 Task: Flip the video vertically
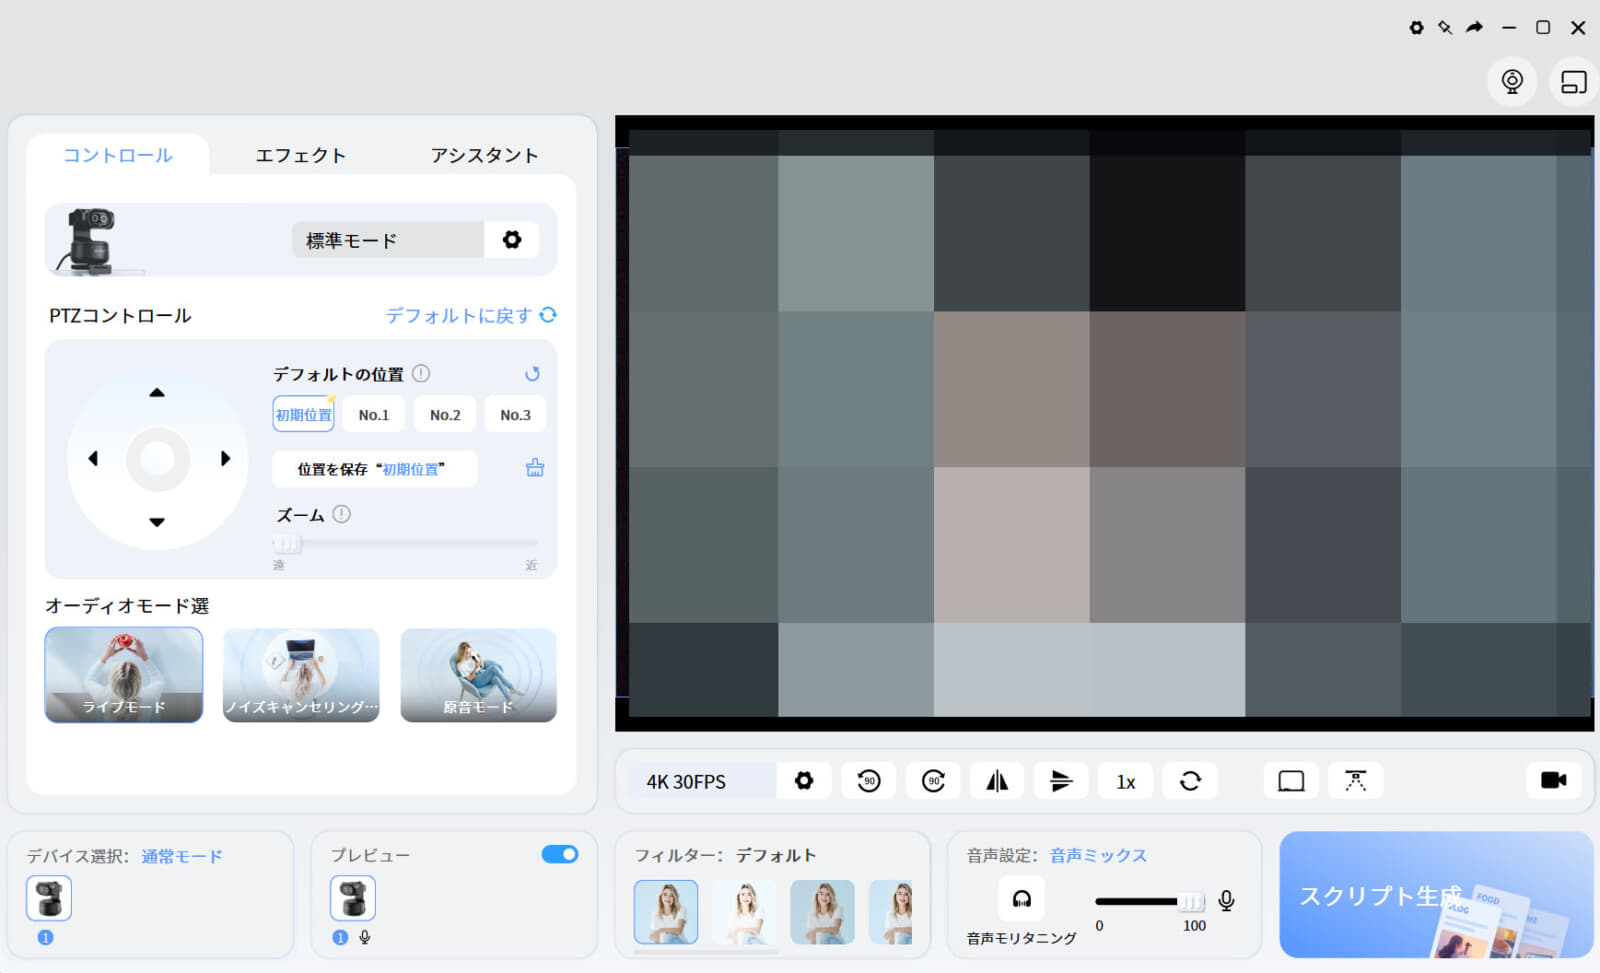(x=1061, y=781)
